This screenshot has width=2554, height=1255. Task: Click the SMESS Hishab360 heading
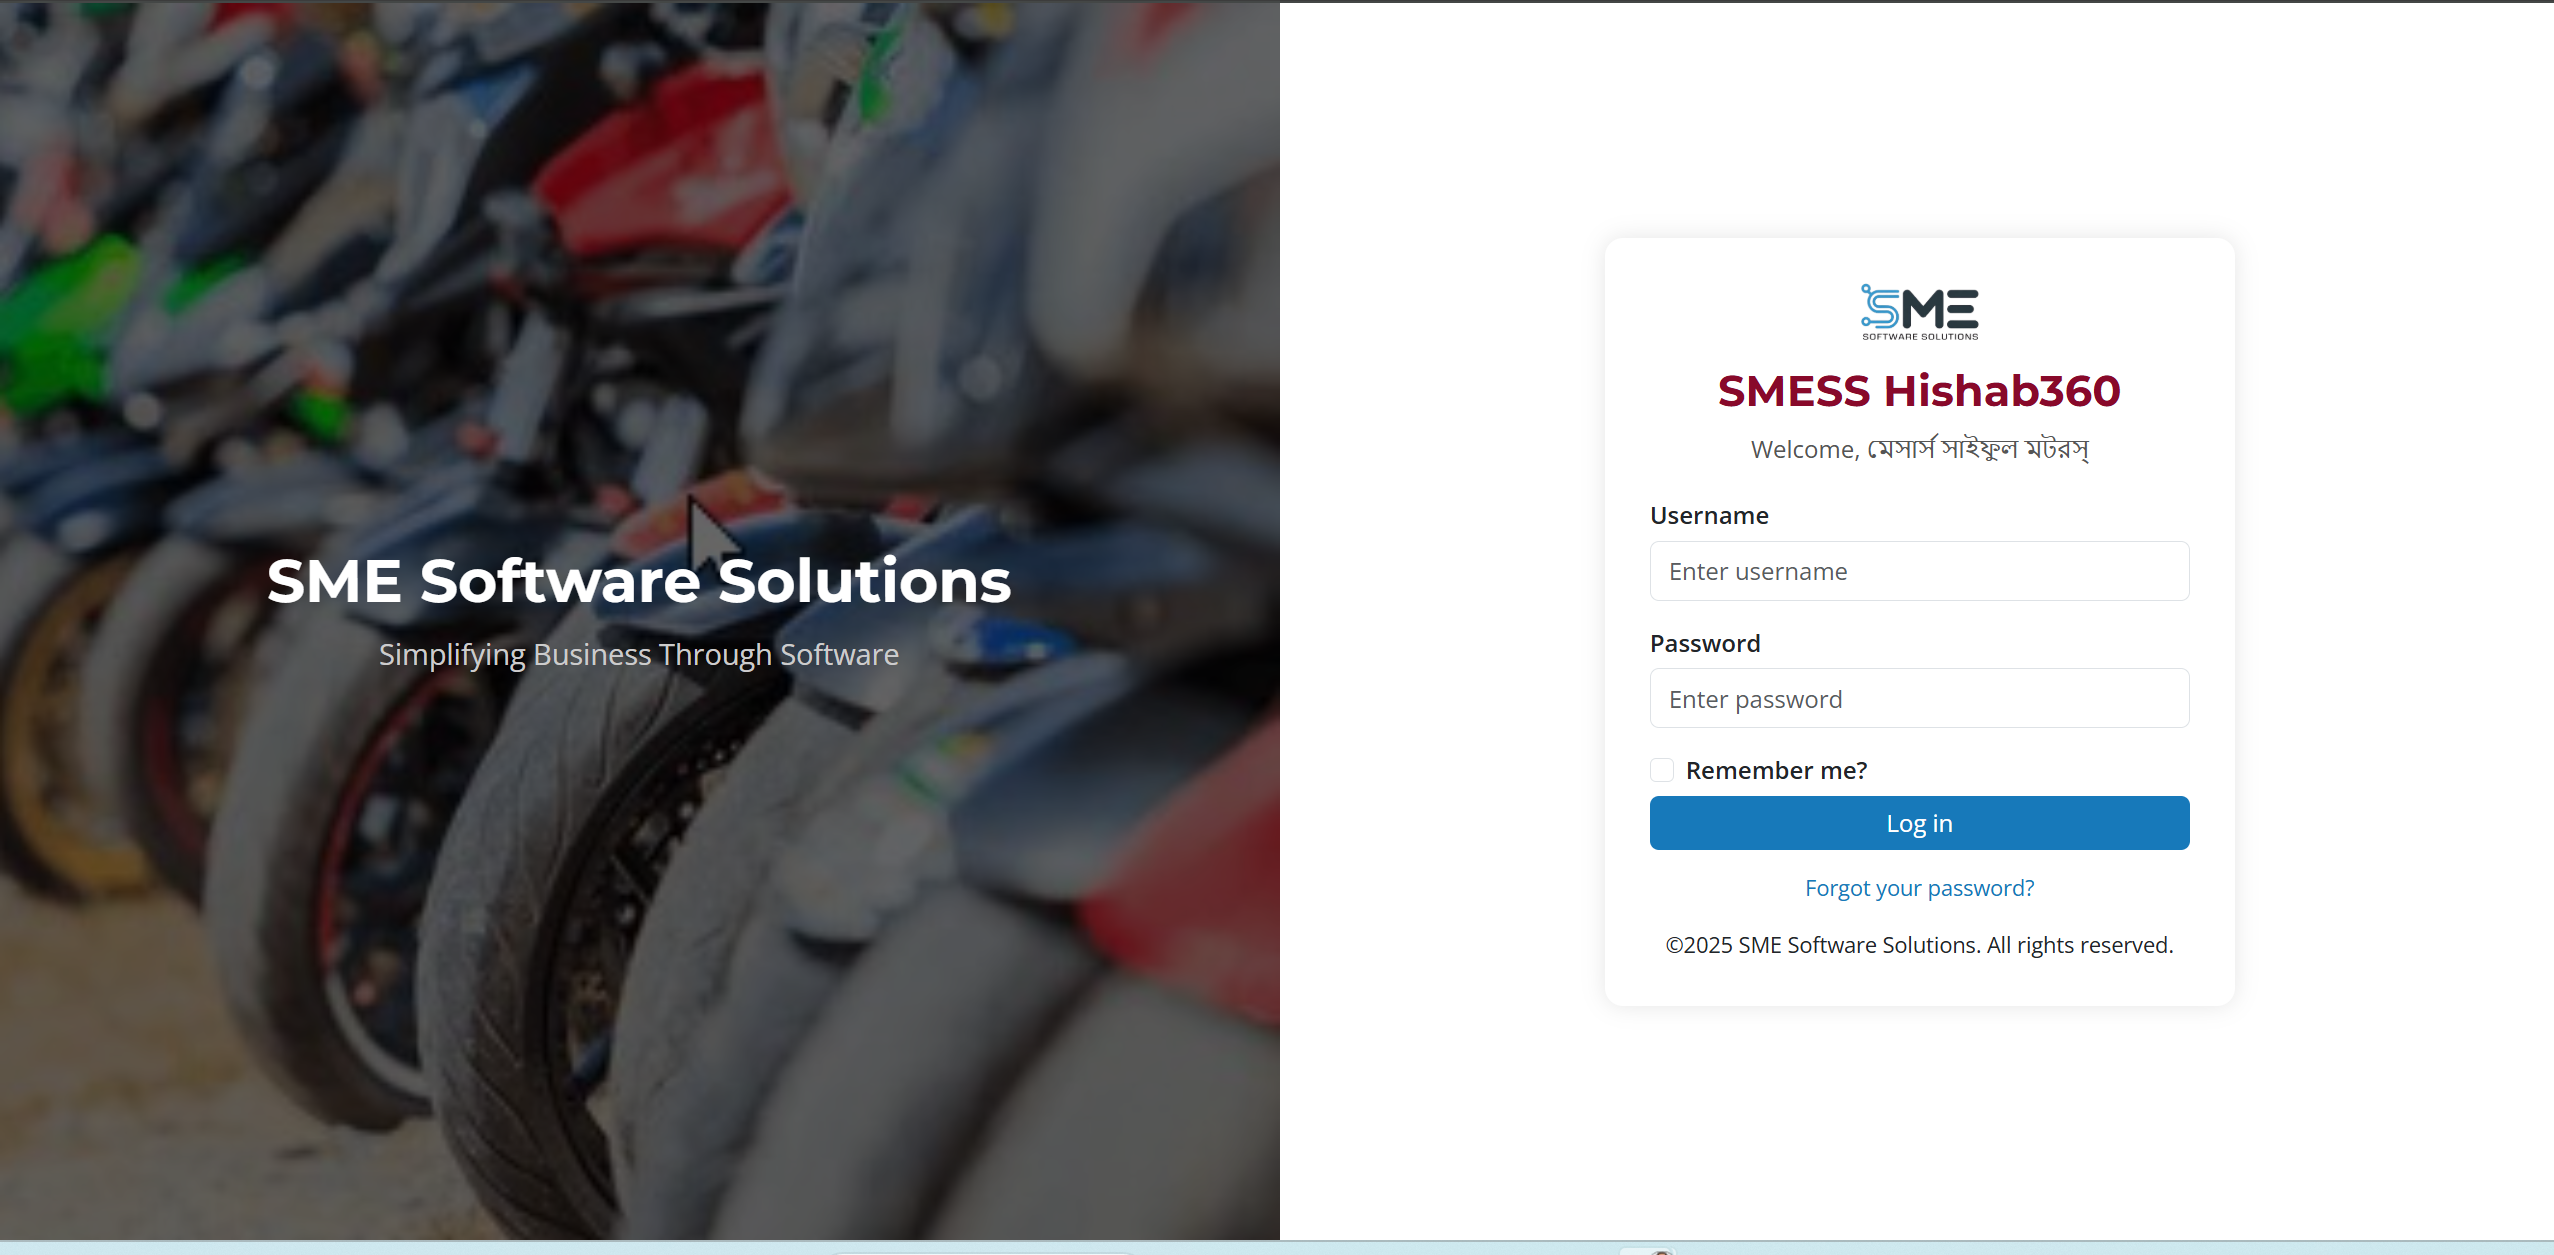[1919, 391]
